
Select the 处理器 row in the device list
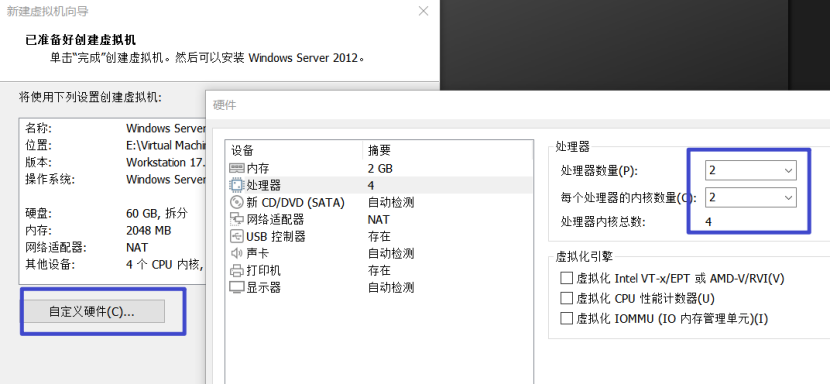click(x=379, y=185)
